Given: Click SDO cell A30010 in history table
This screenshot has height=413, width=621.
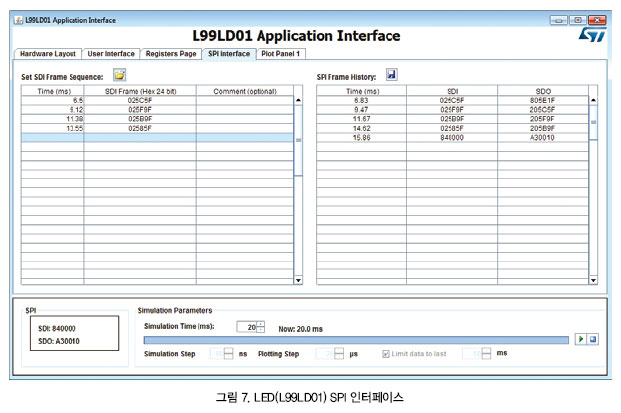Looking at the screenshot, I should click(543, 137).
